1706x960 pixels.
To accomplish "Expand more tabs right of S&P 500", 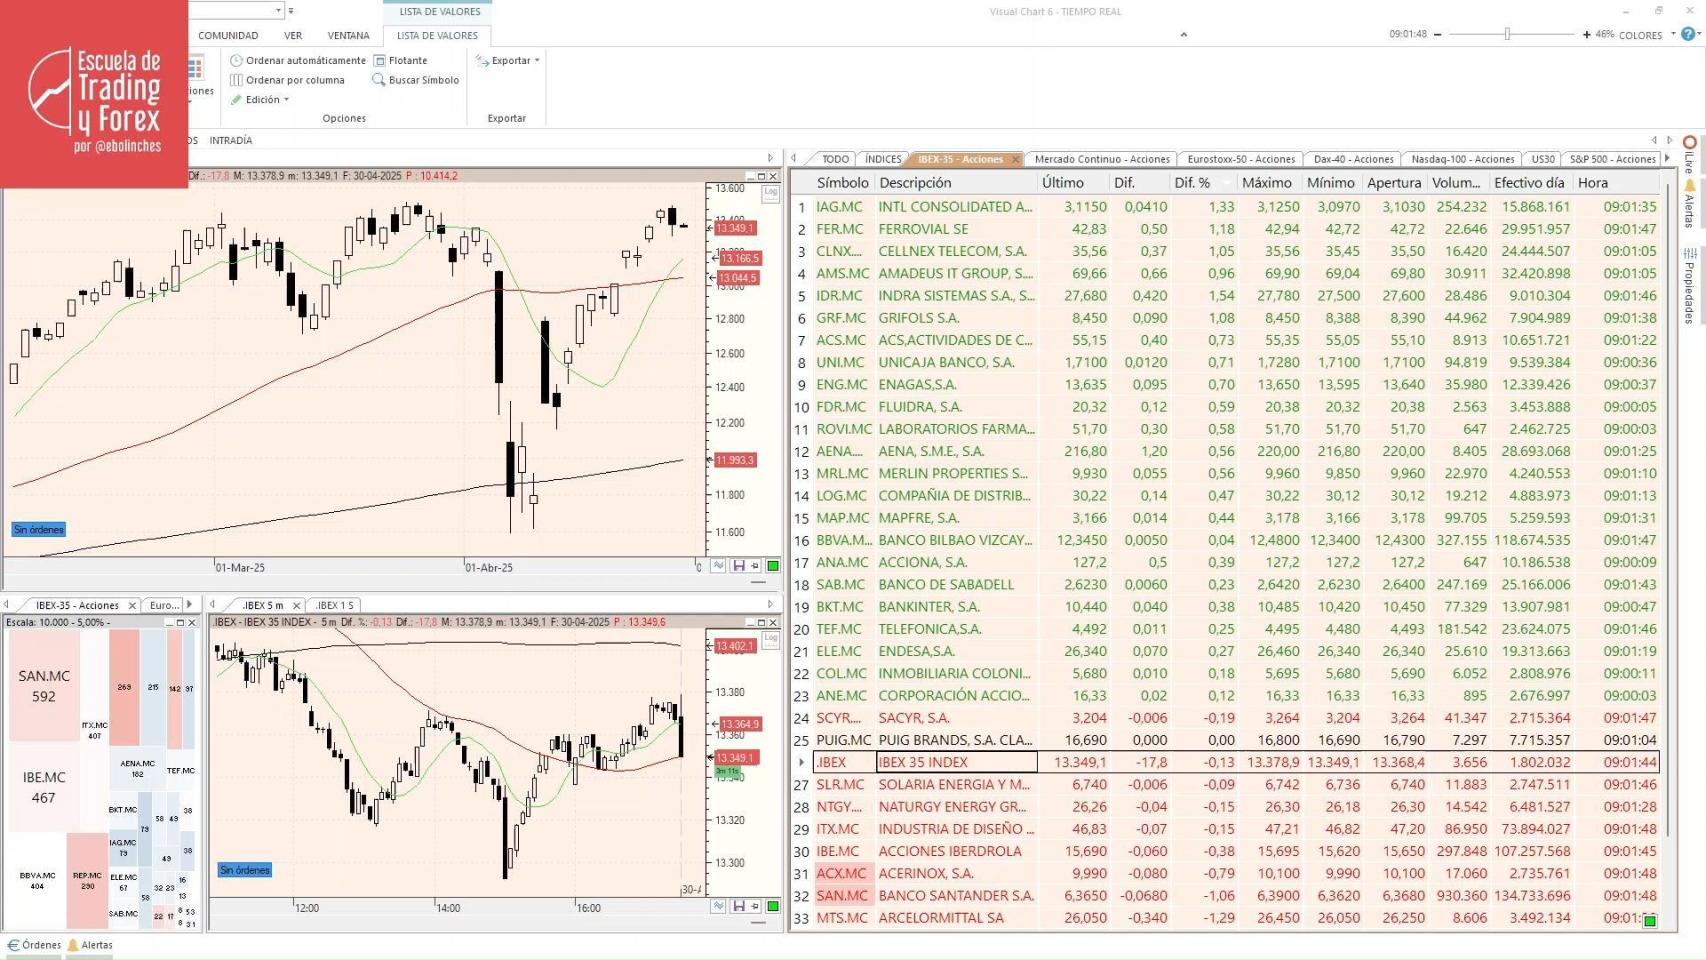I will 1667,158.
